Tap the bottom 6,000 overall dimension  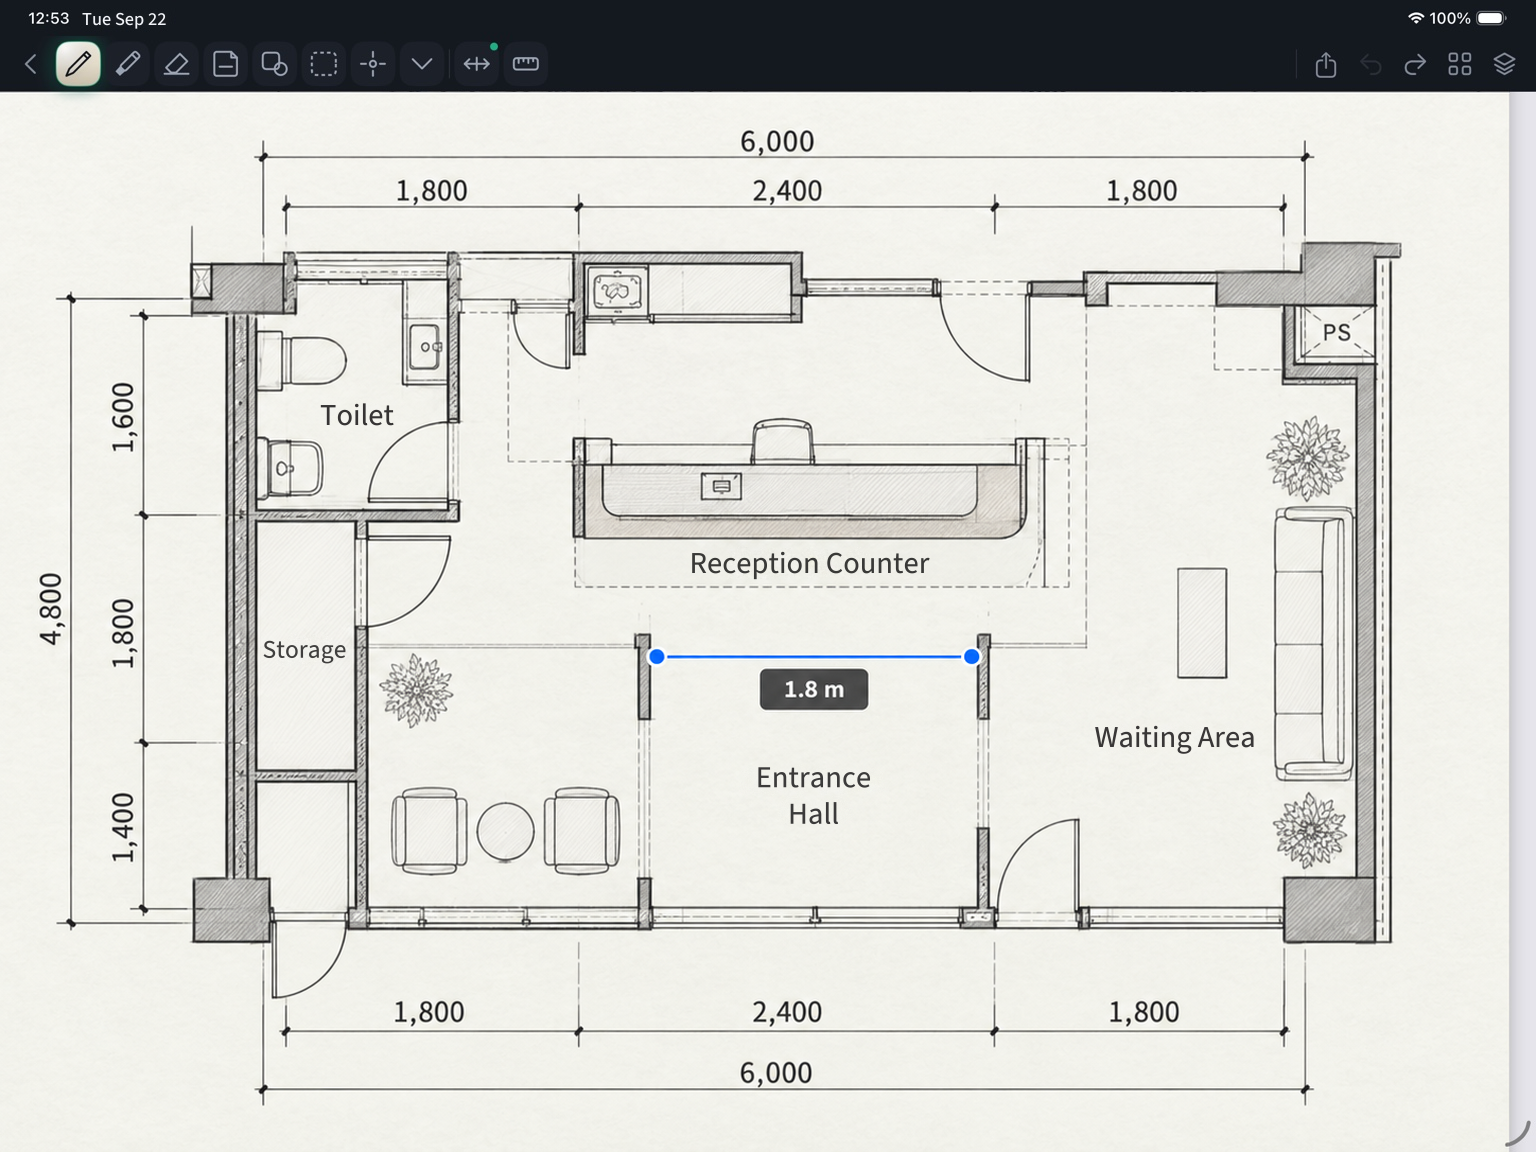pos(776,1073)
